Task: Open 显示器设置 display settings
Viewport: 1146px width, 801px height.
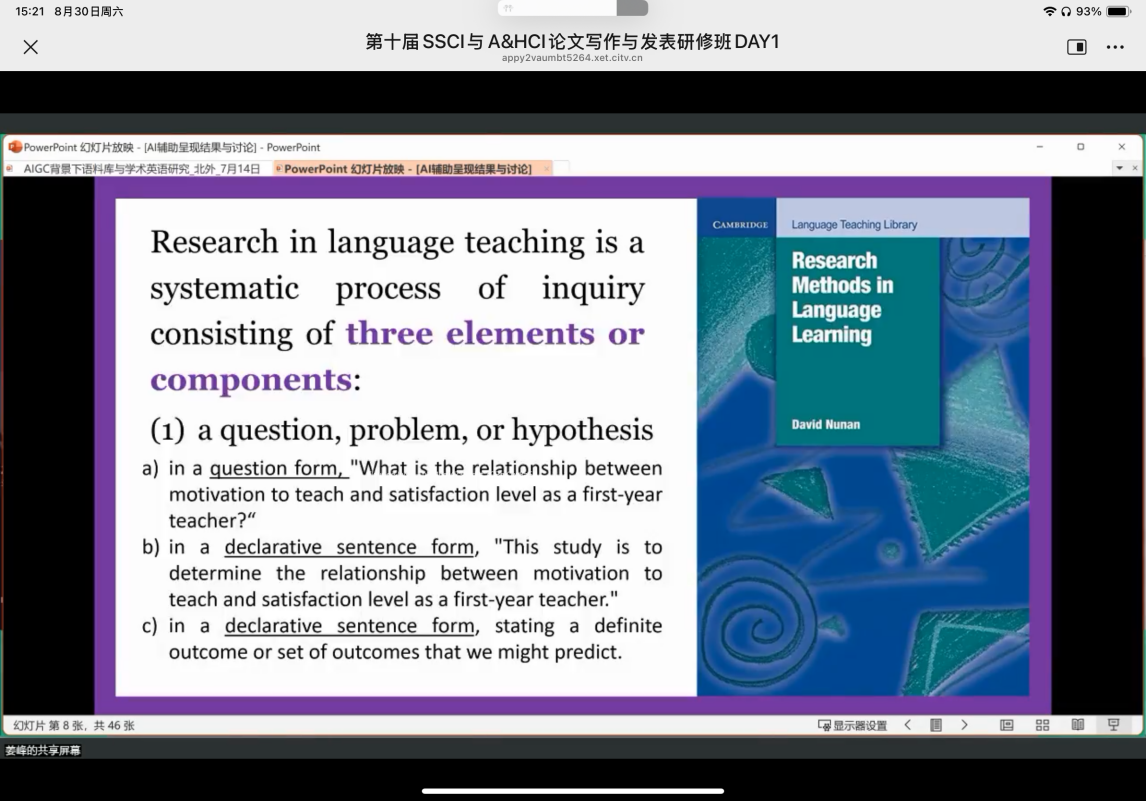Action: point(852,725)
